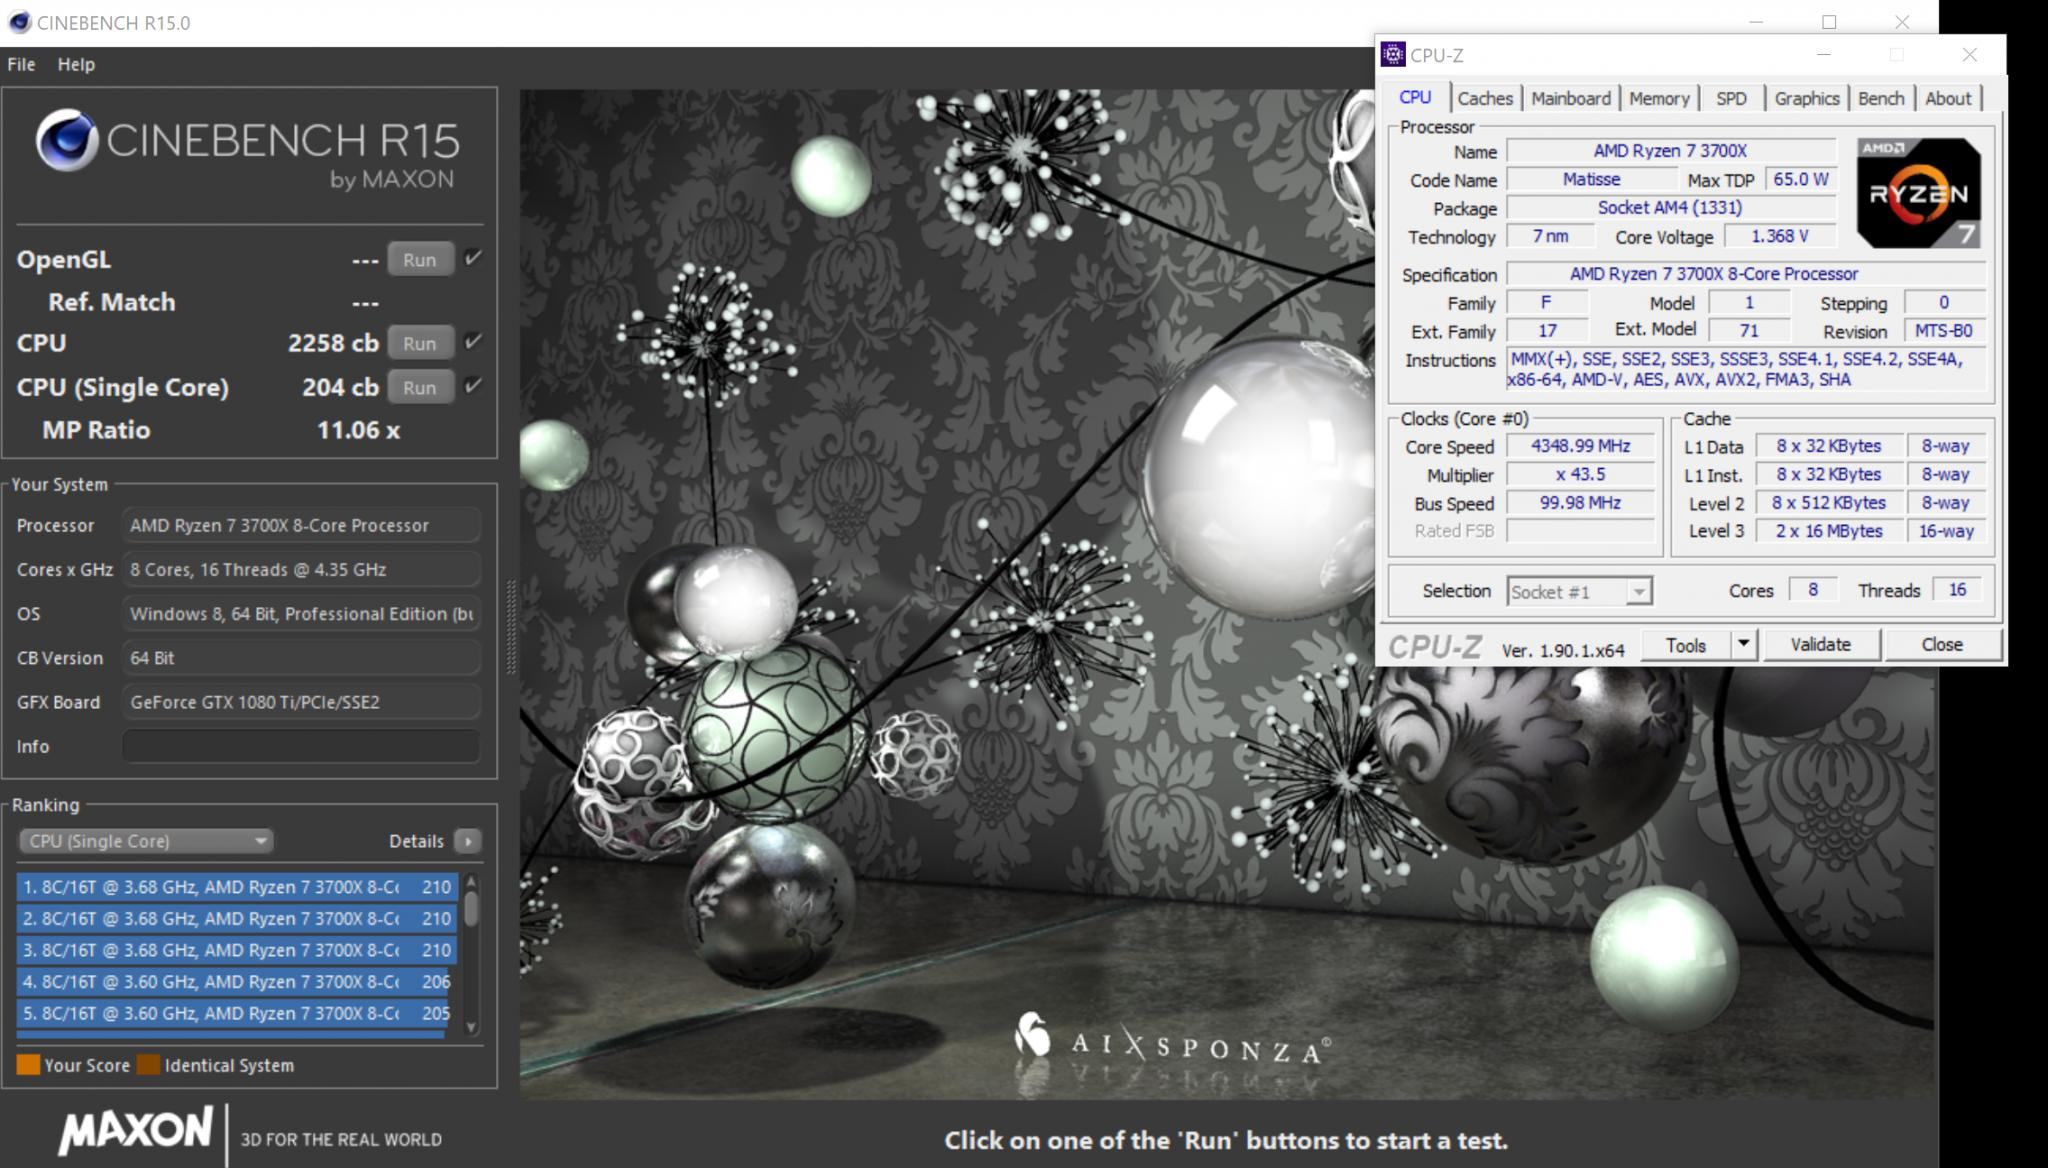
Task: Open the Socket #1 selection dropdown
Action: (x=1579, y=591)
